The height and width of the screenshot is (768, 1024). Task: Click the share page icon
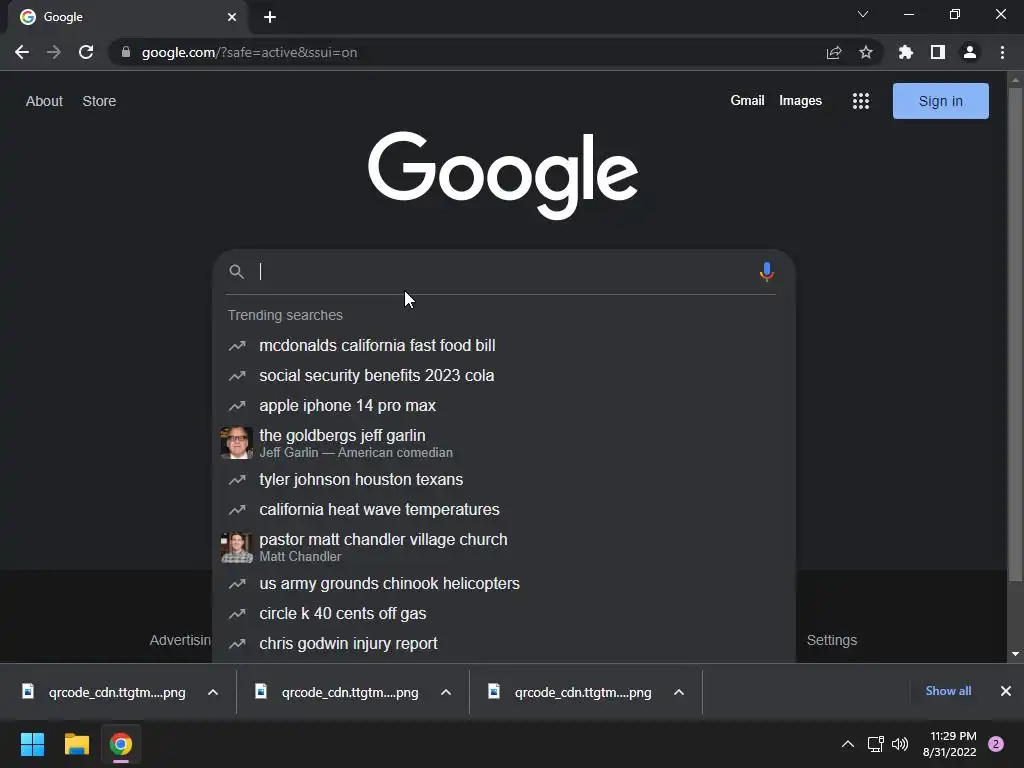click(834, 52)
